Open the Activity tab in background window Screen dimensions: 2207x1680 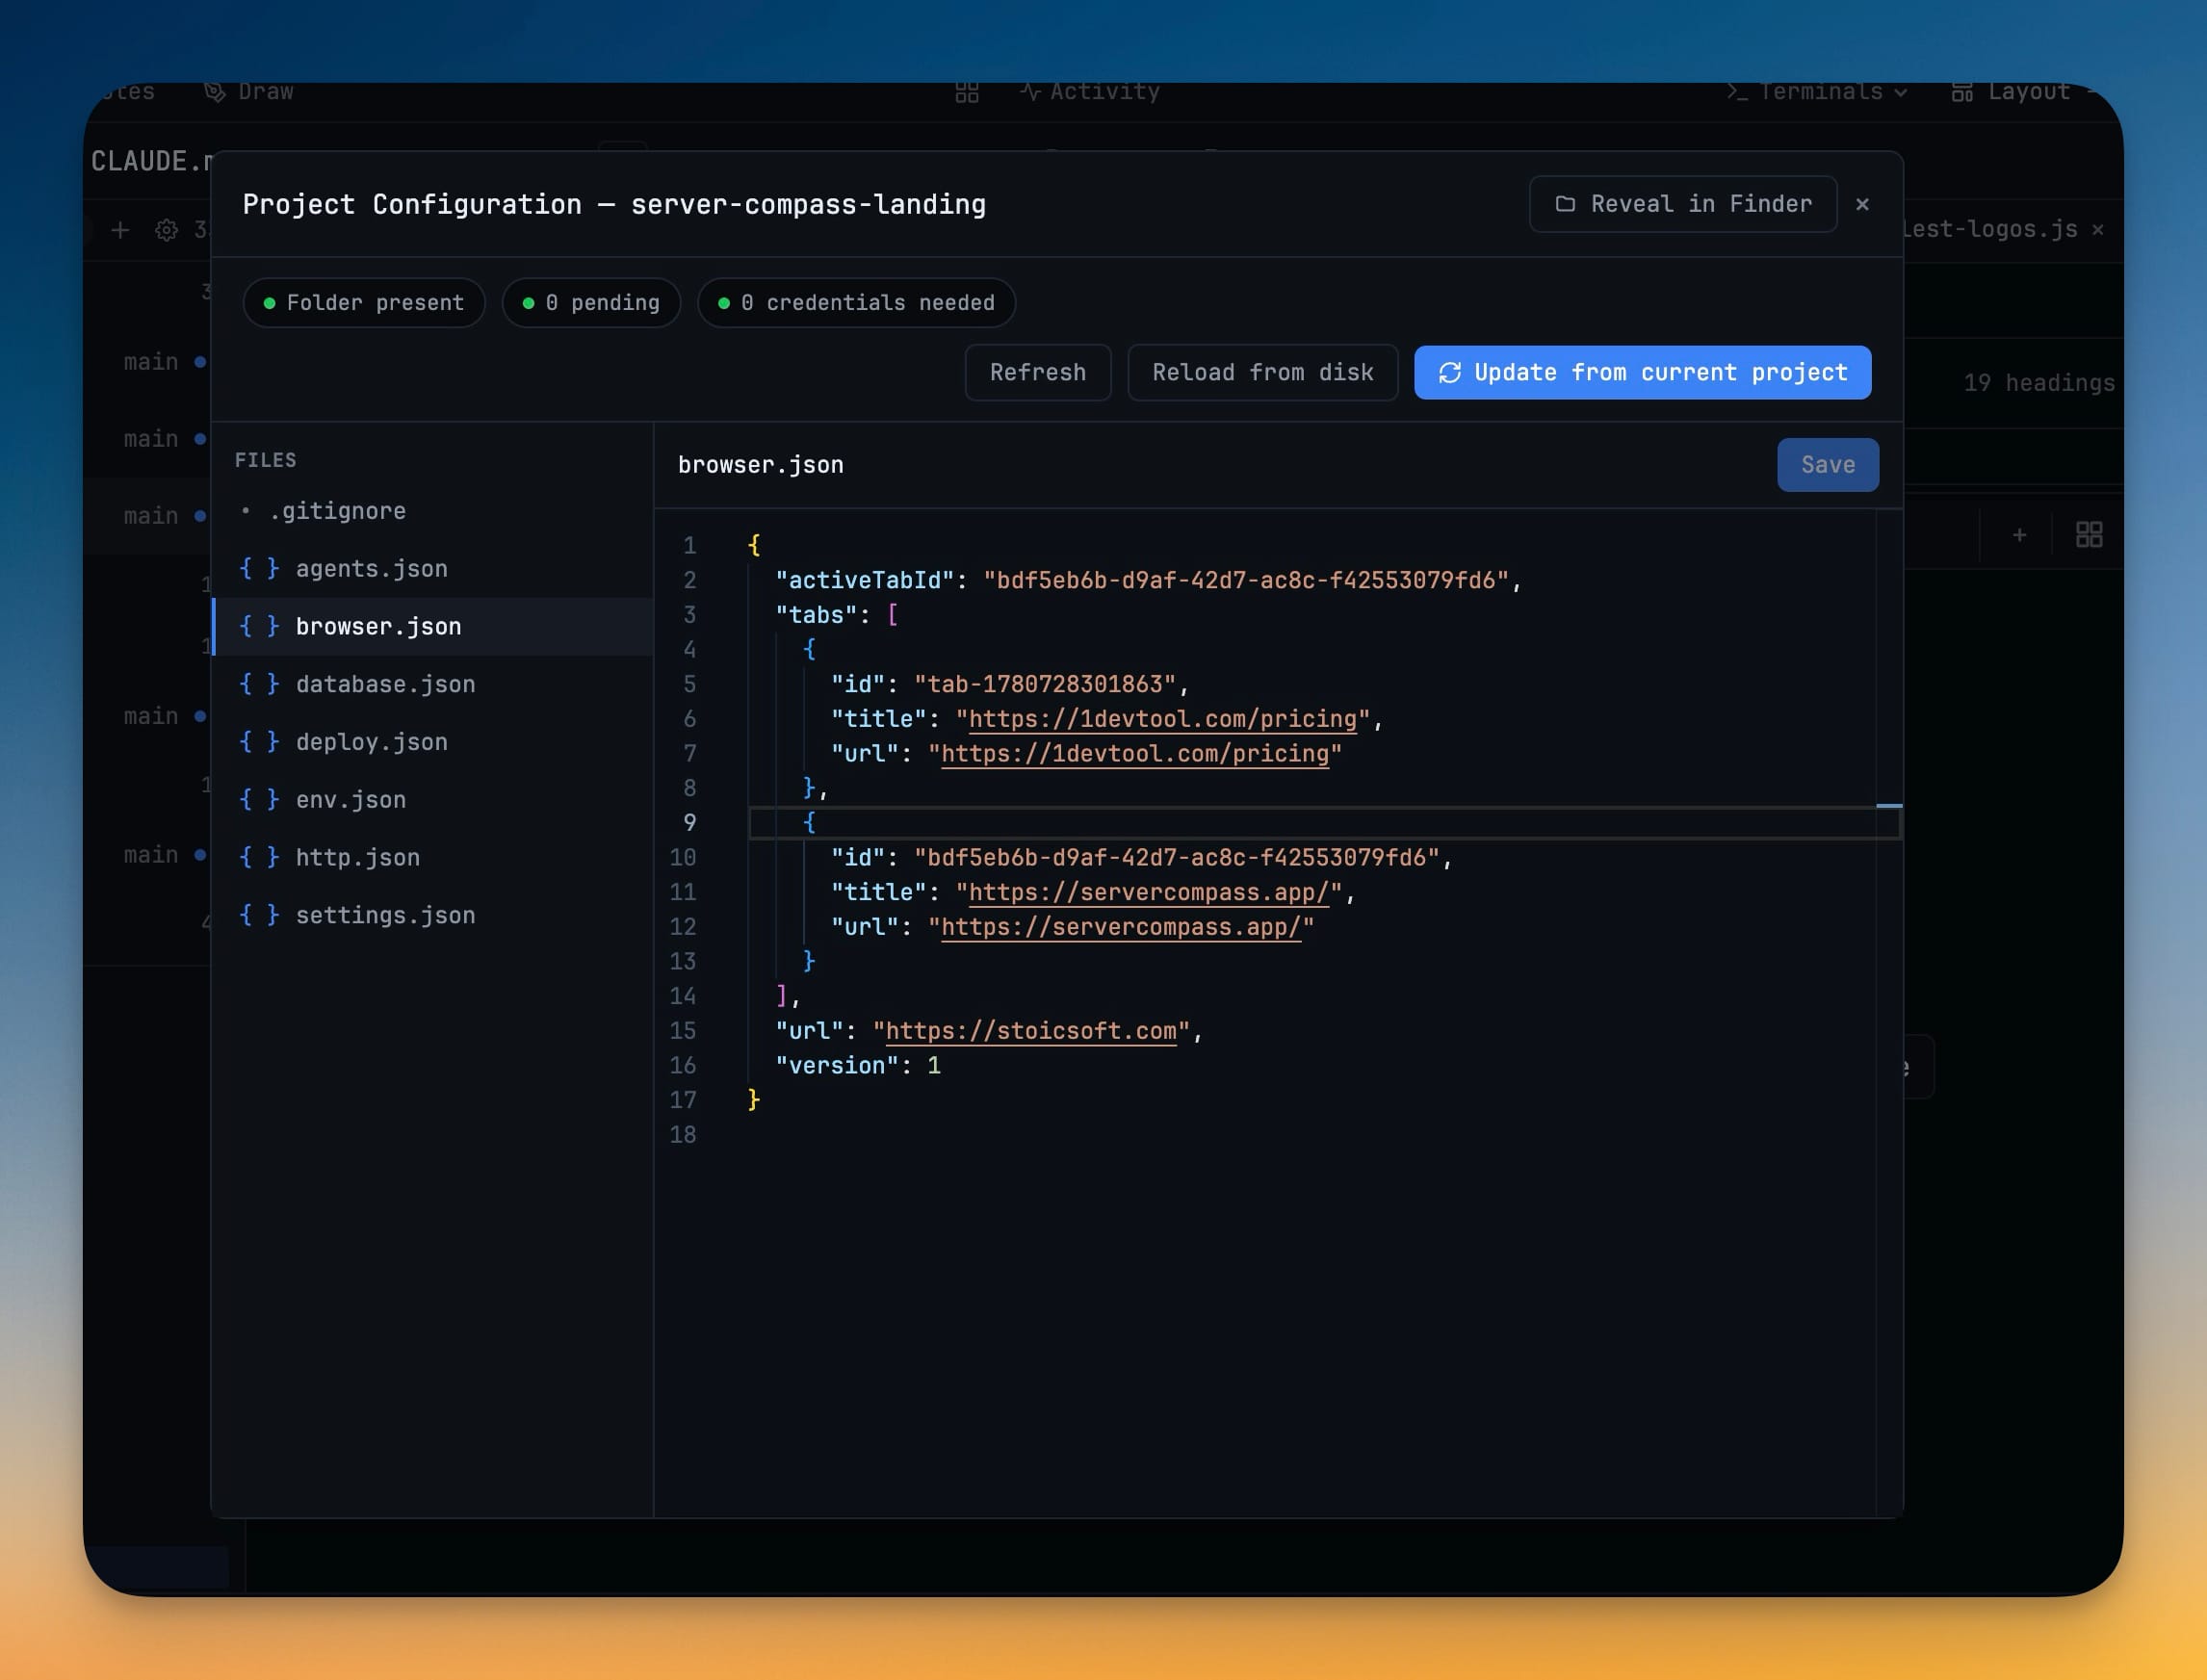(x=1090, y=92)
